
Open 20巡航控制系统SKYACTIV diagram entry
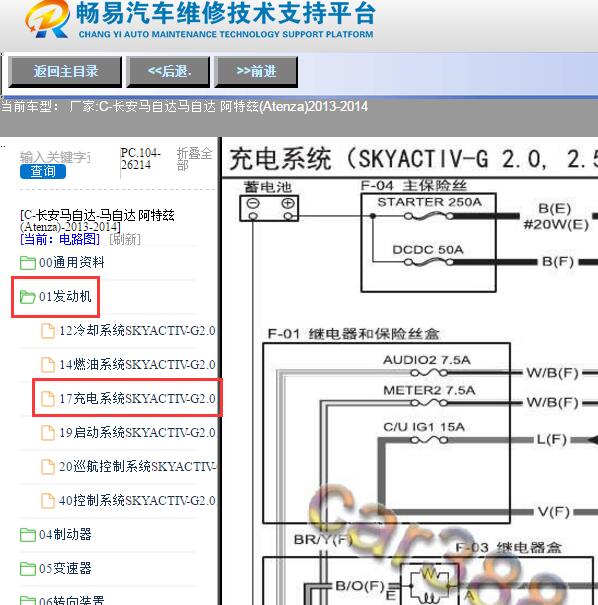137,466
